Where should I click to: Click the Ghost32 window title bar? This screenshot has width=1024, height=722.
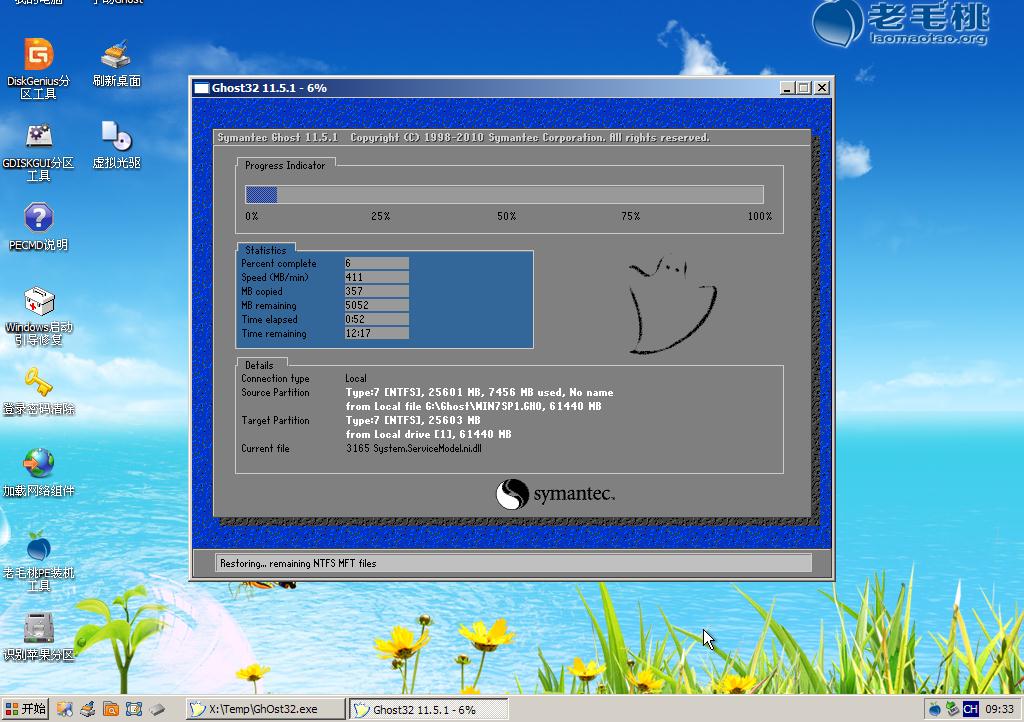pos(480,88)
